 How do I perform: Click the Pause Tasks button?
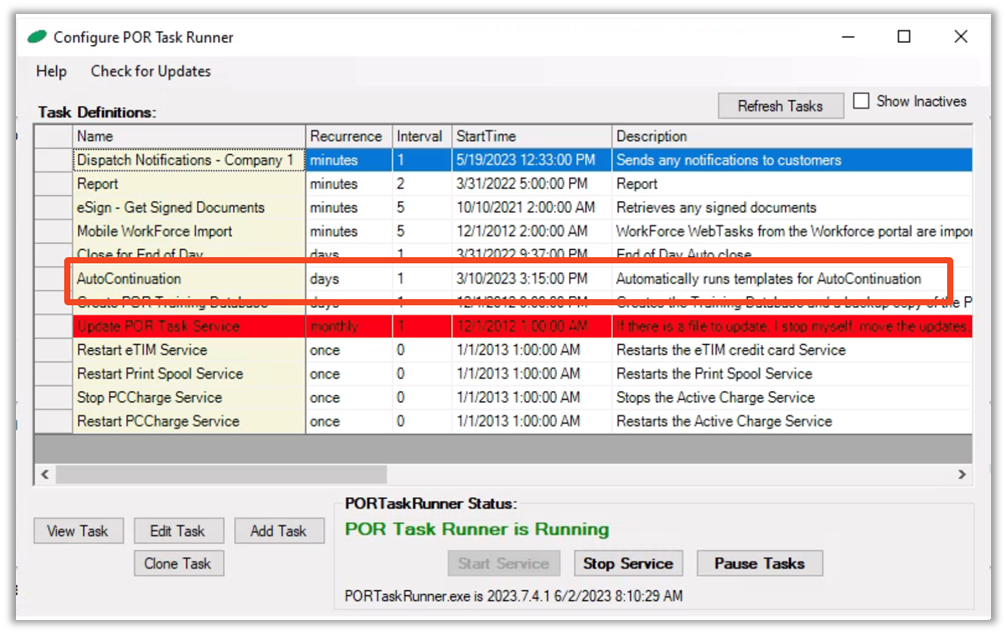(759, 563)
